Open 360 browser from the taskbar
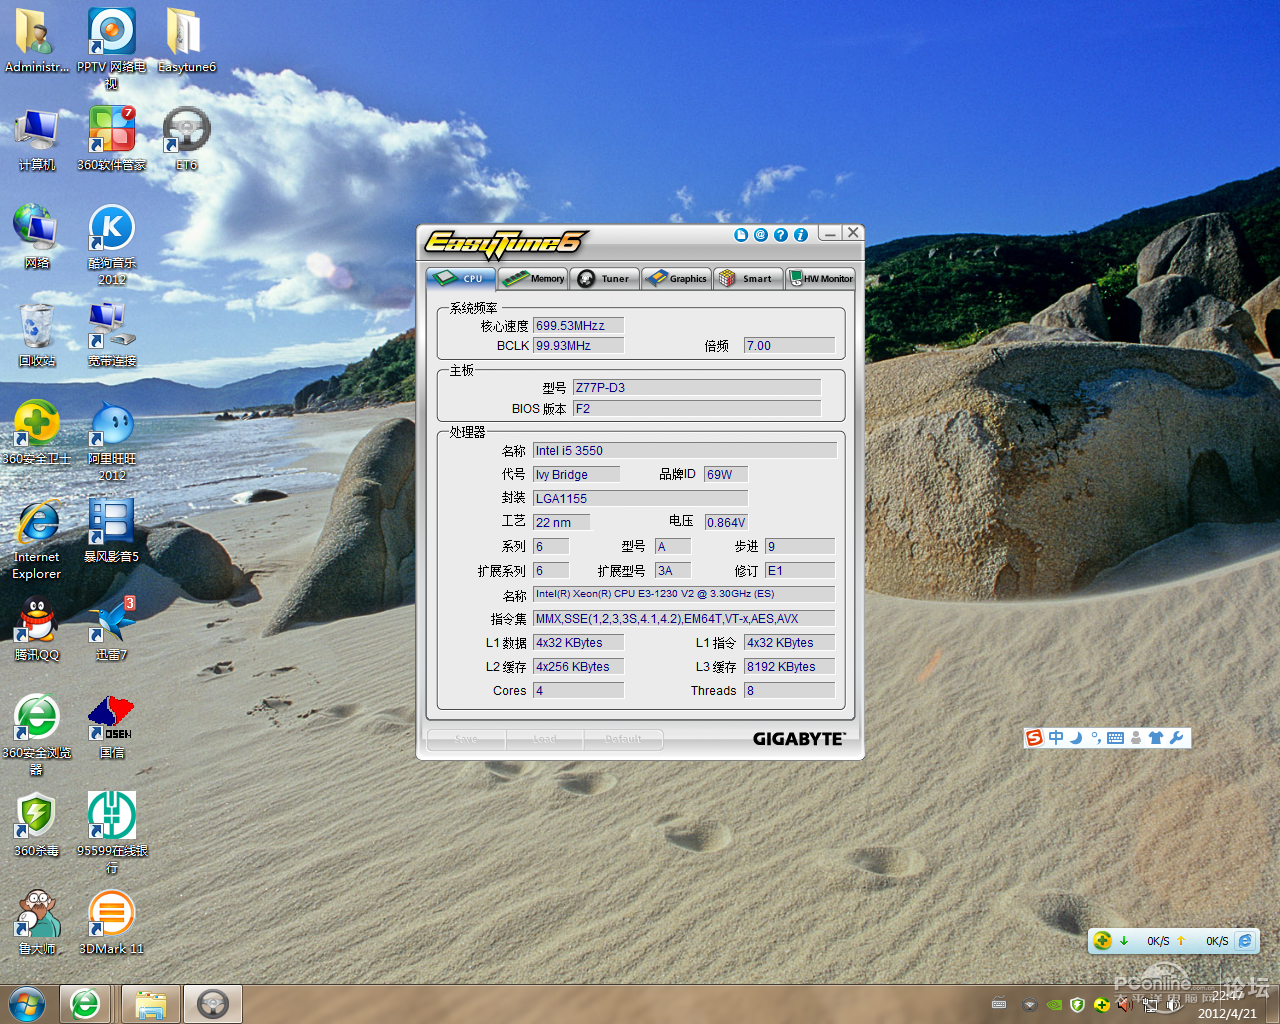 click(x=86, y=1004)
